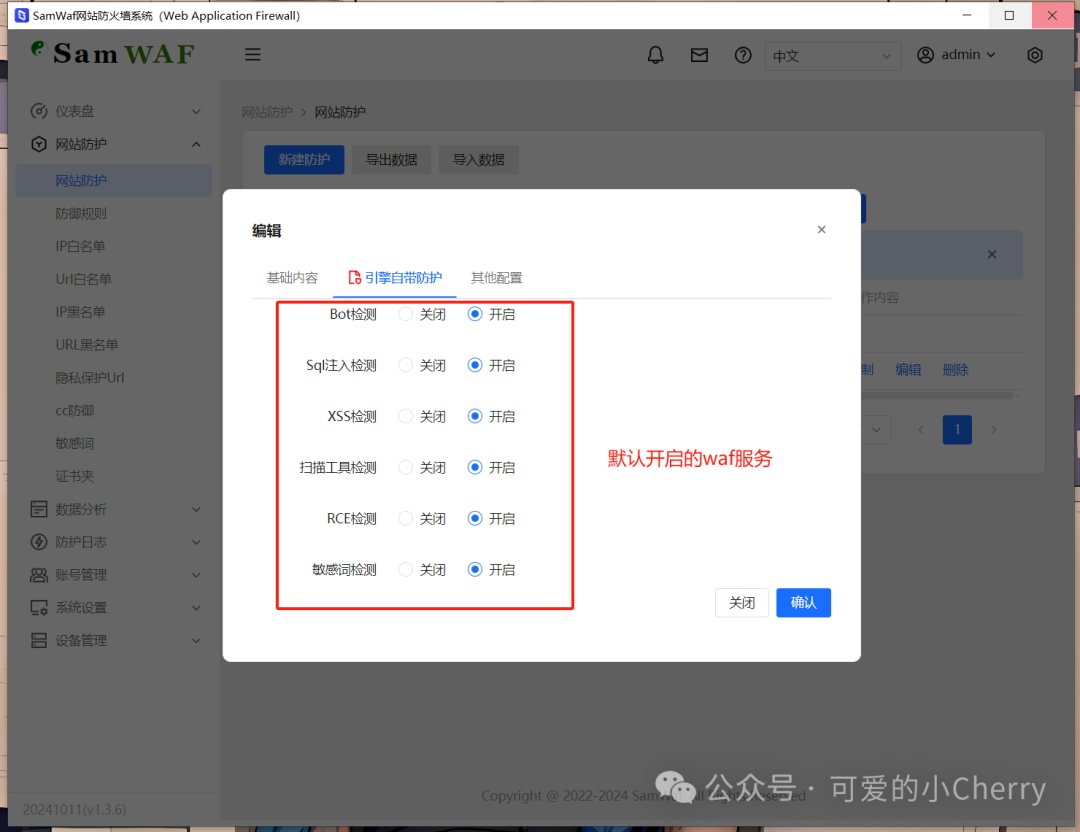Expand the 数据分析 sidebar section
This screenshot has width=1080, height=832.
[x=196, y=510]
